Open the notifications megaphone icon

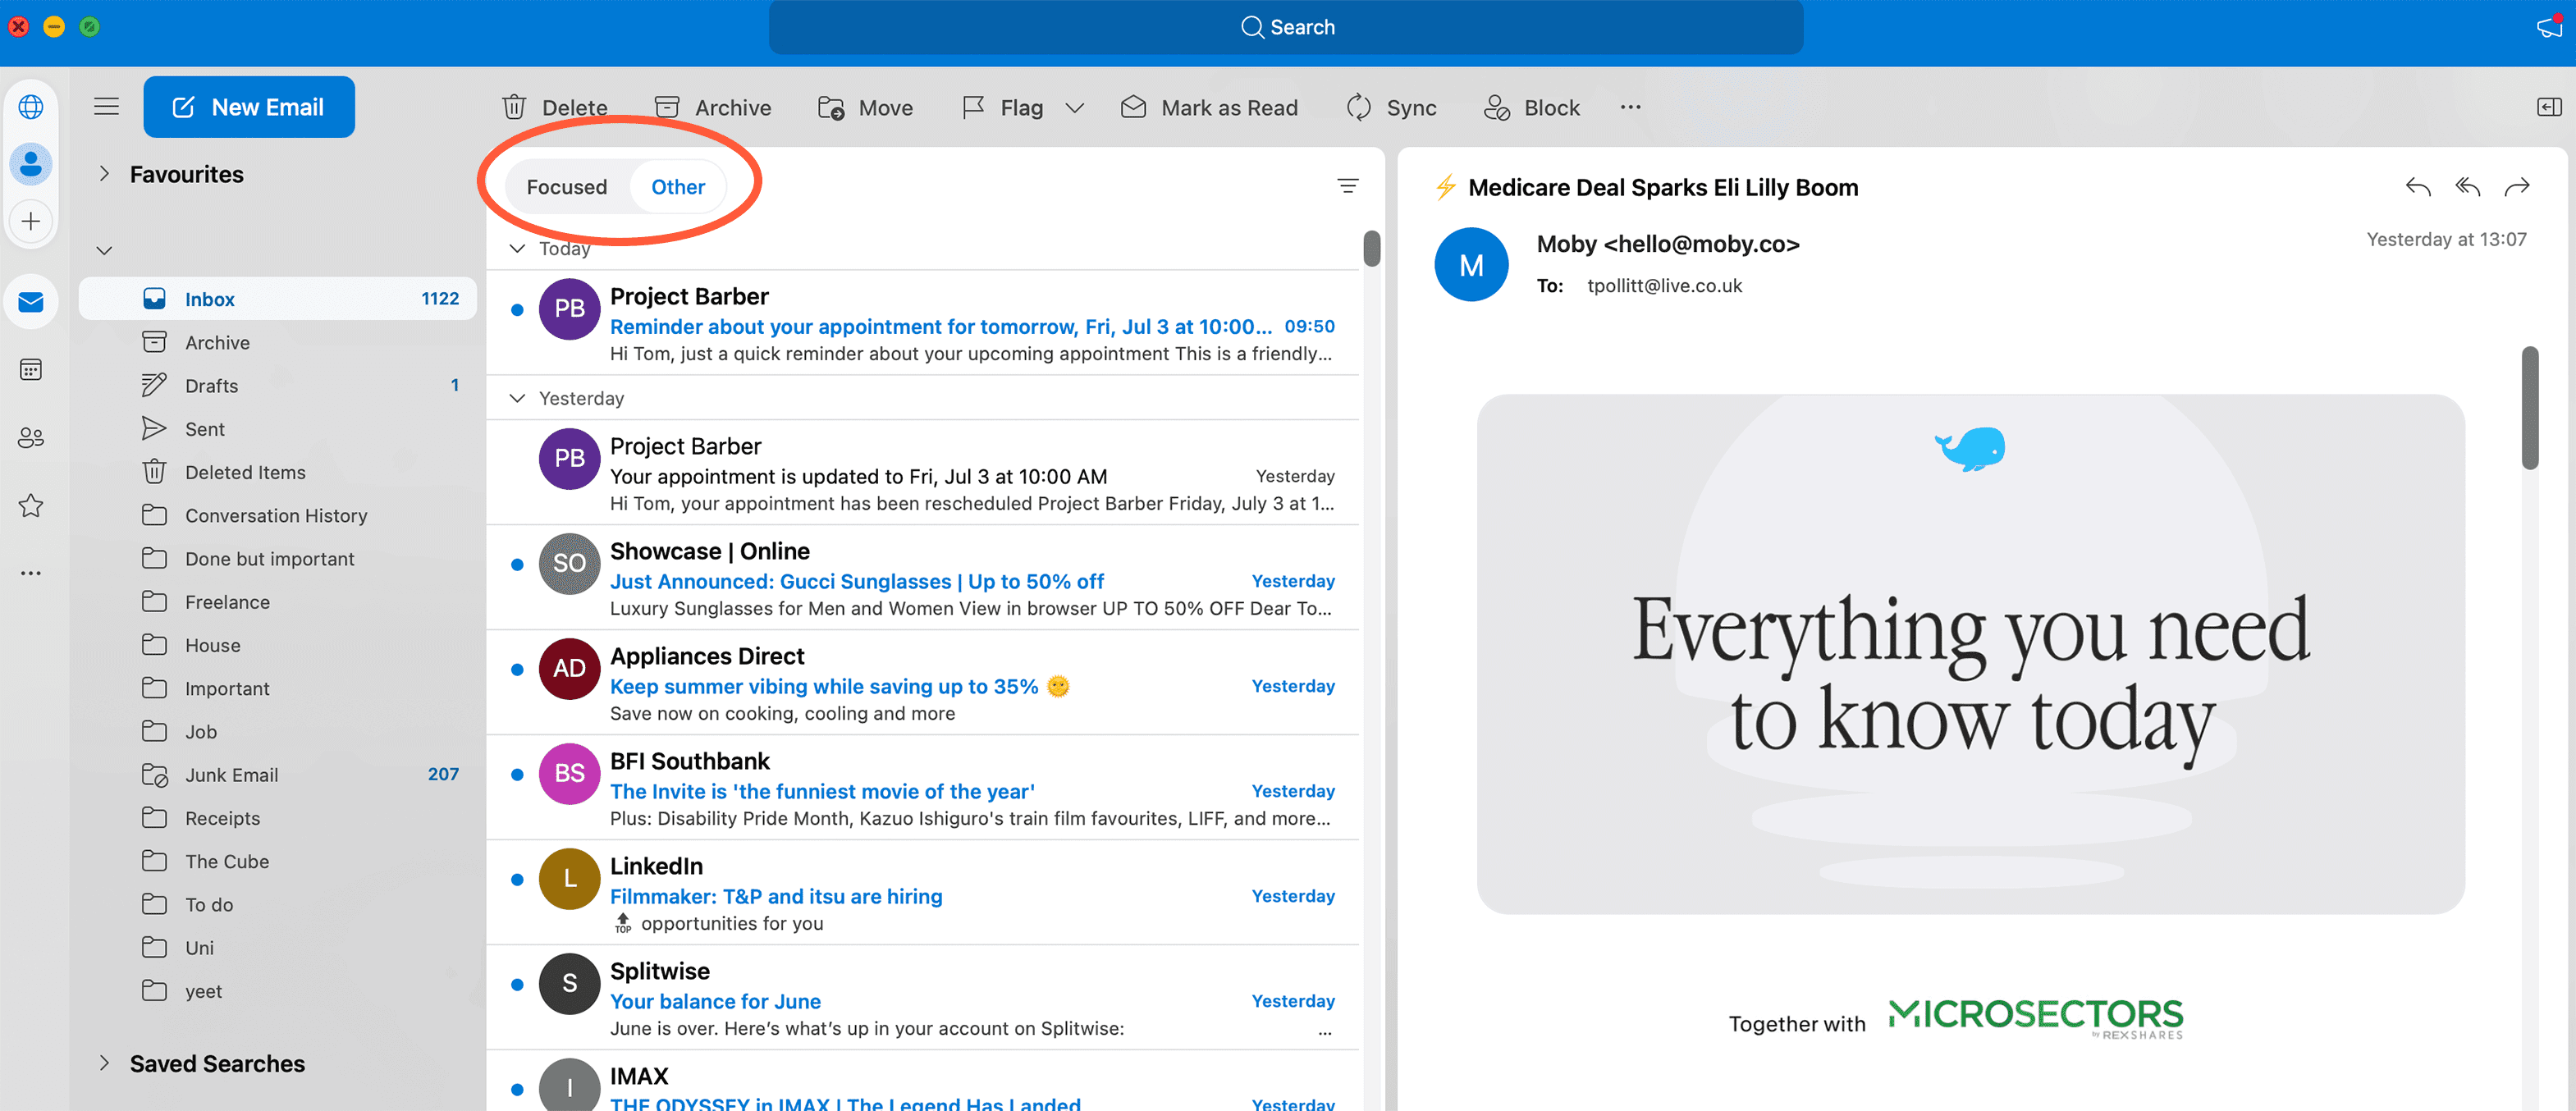click(2549, 27)
